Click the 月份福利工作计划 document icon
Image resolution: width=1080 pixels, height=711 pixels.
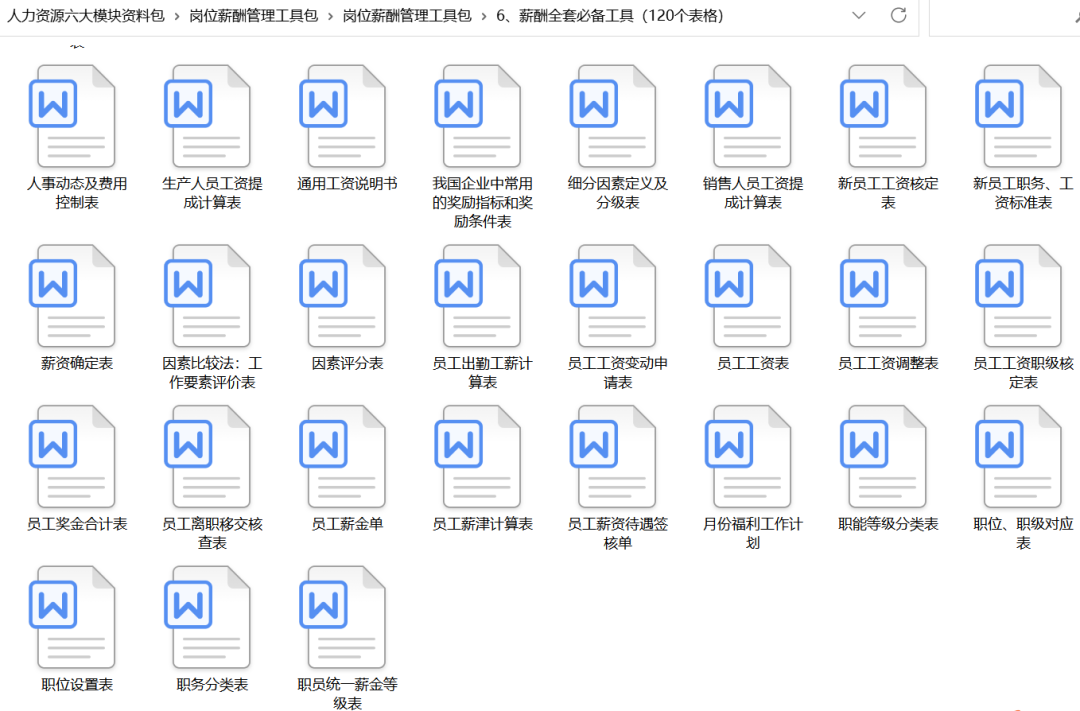748,456
